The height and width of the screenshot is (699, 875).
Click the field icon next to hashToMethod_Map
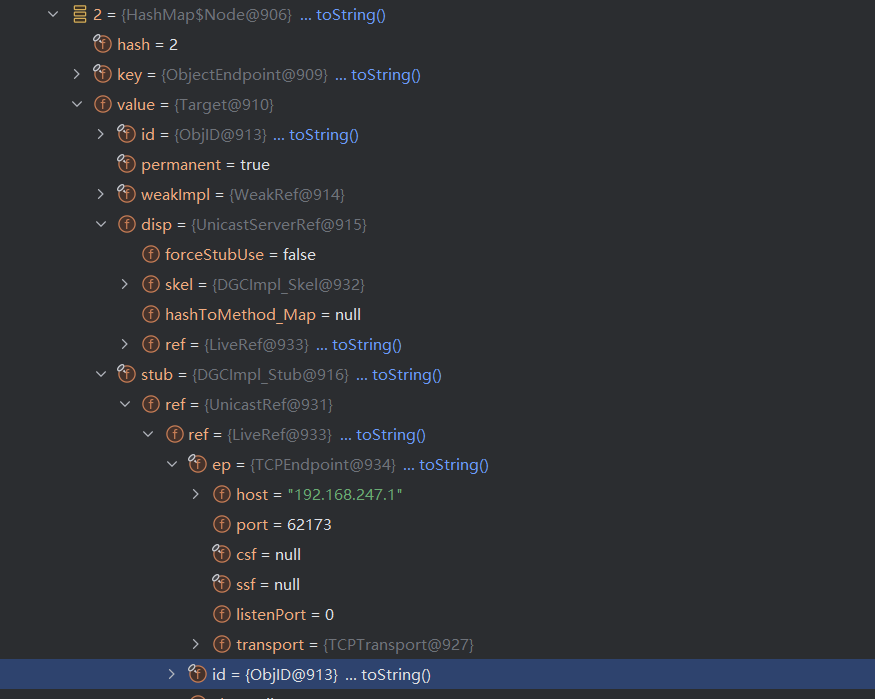[x=150, y=314]
